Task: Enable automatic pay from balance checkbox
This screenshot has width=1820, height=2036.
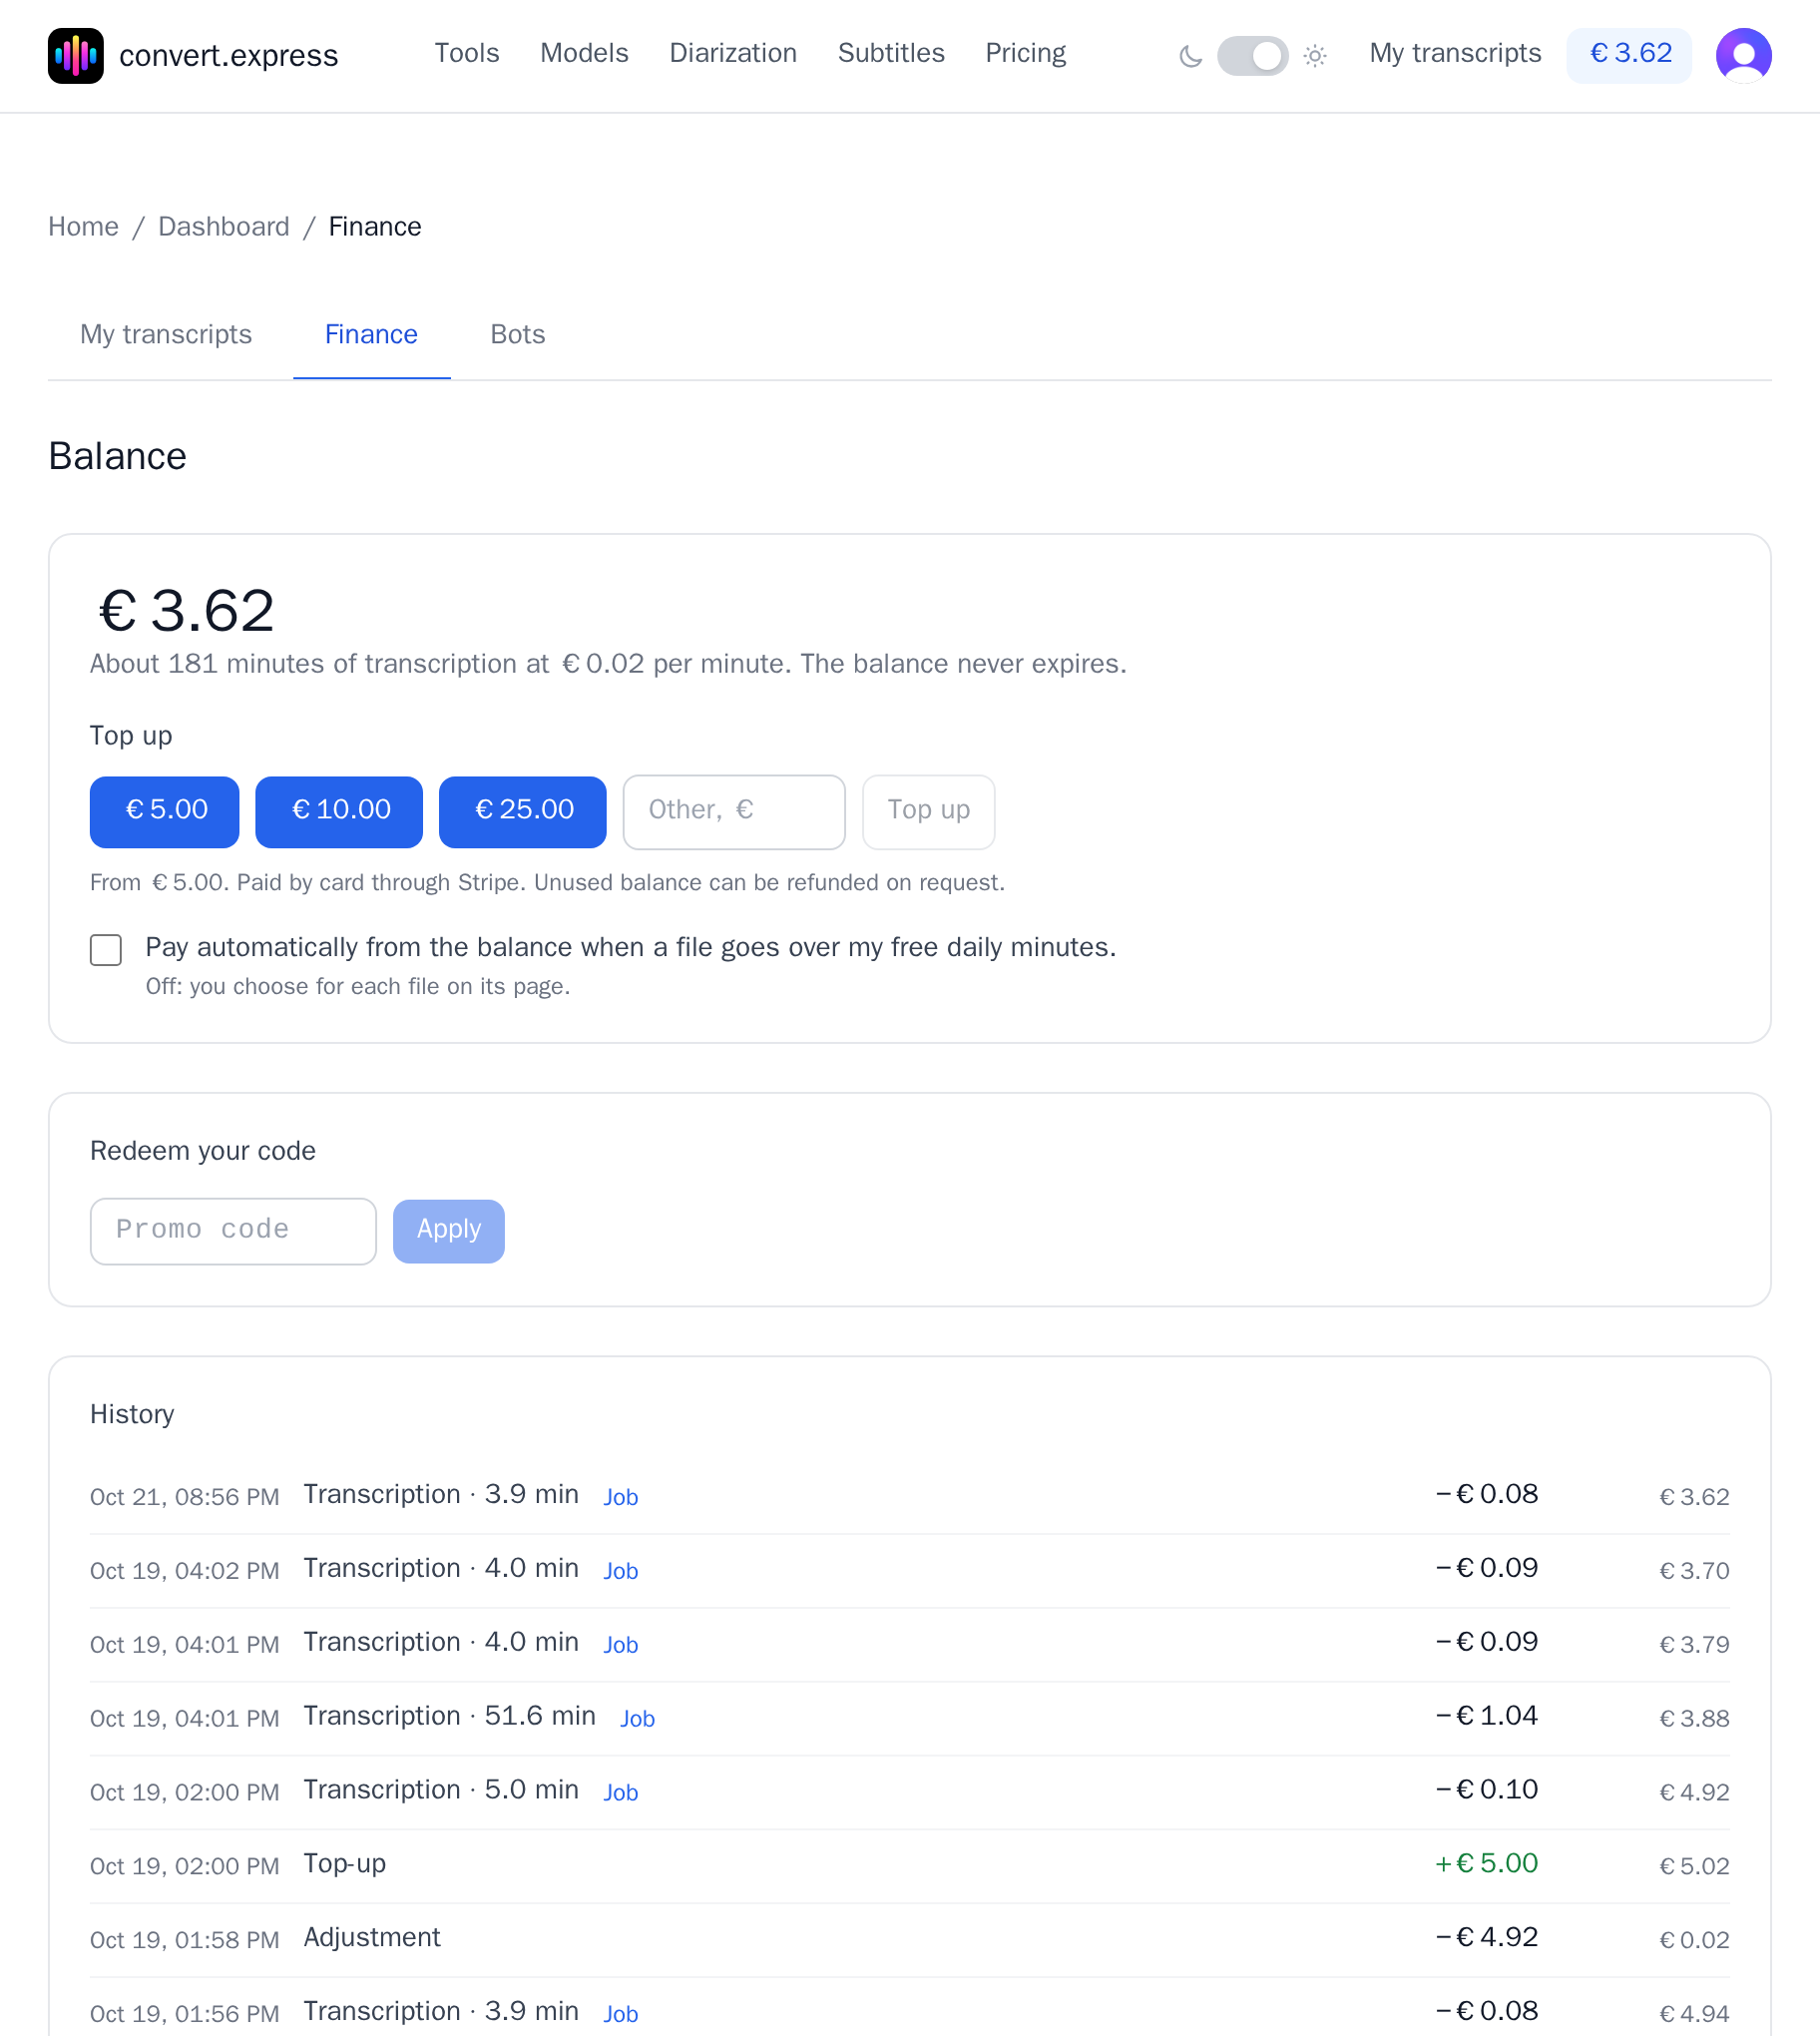Action: (106, 949)
